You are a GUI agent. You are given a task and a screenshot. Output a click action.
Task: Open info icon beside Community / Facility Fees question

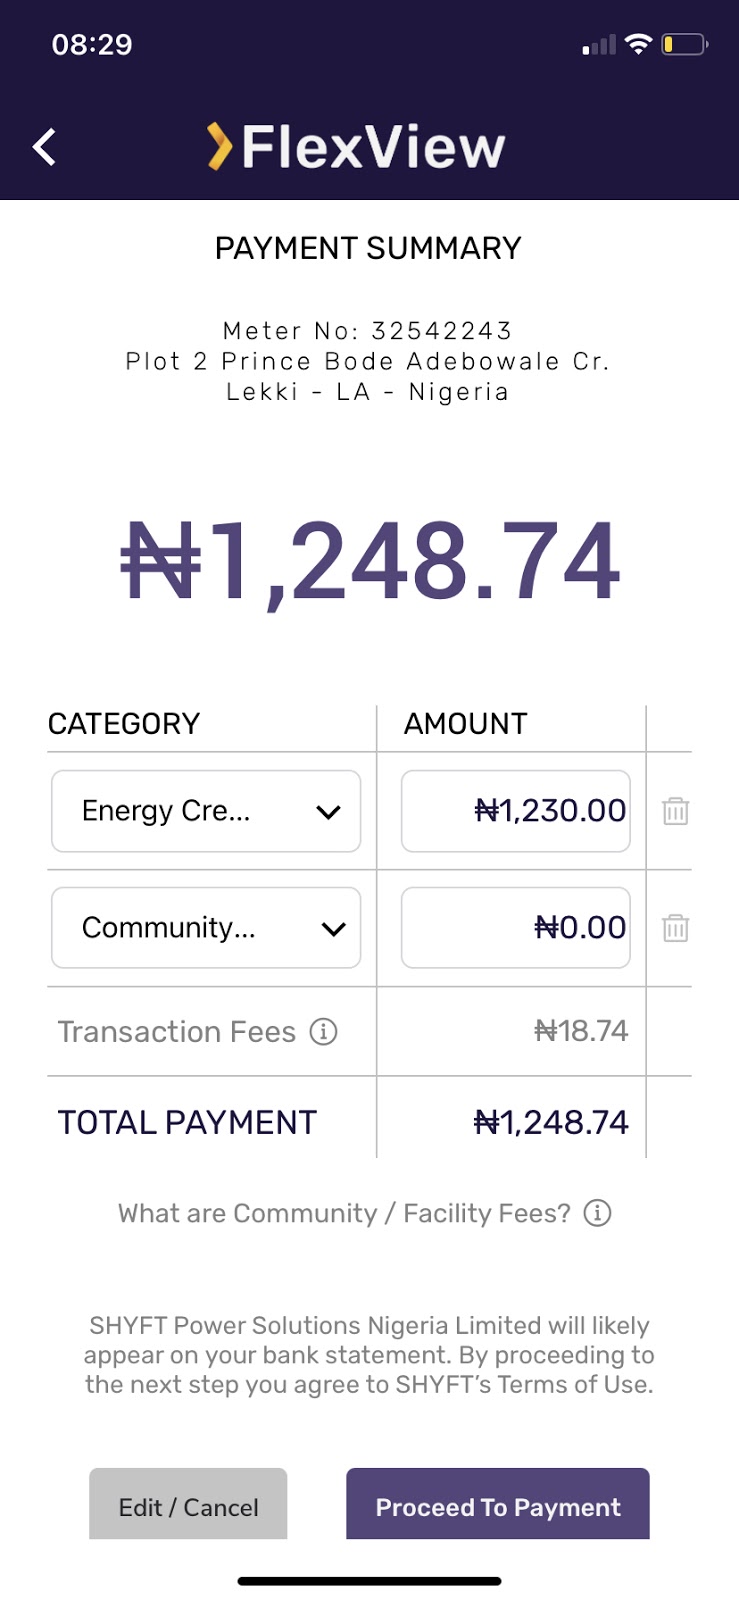pos(597,1213)
